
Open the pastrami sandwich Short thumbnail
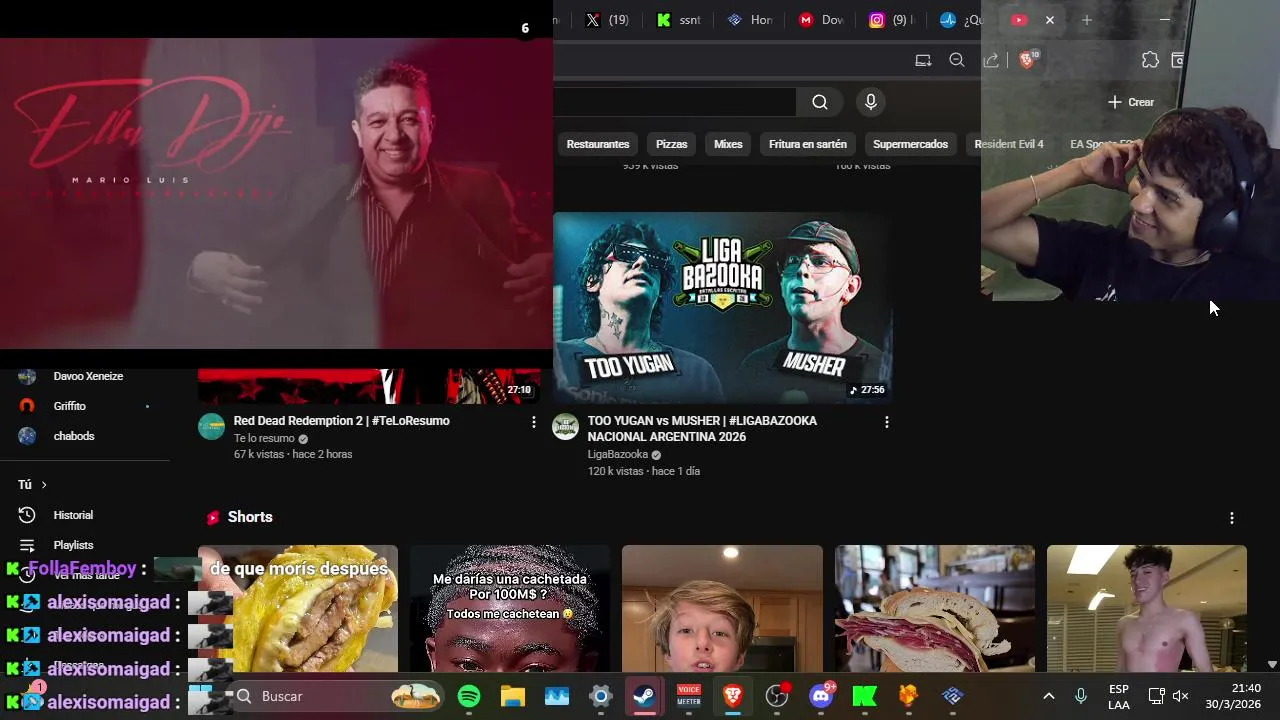coord(935,608)
